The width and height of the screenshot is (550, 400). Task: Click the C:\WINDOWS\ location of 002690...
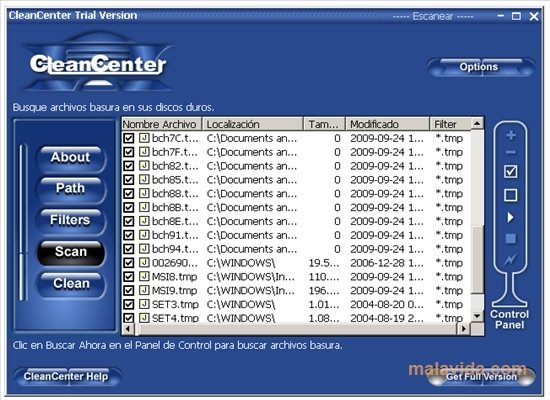[x=241, y=263]
